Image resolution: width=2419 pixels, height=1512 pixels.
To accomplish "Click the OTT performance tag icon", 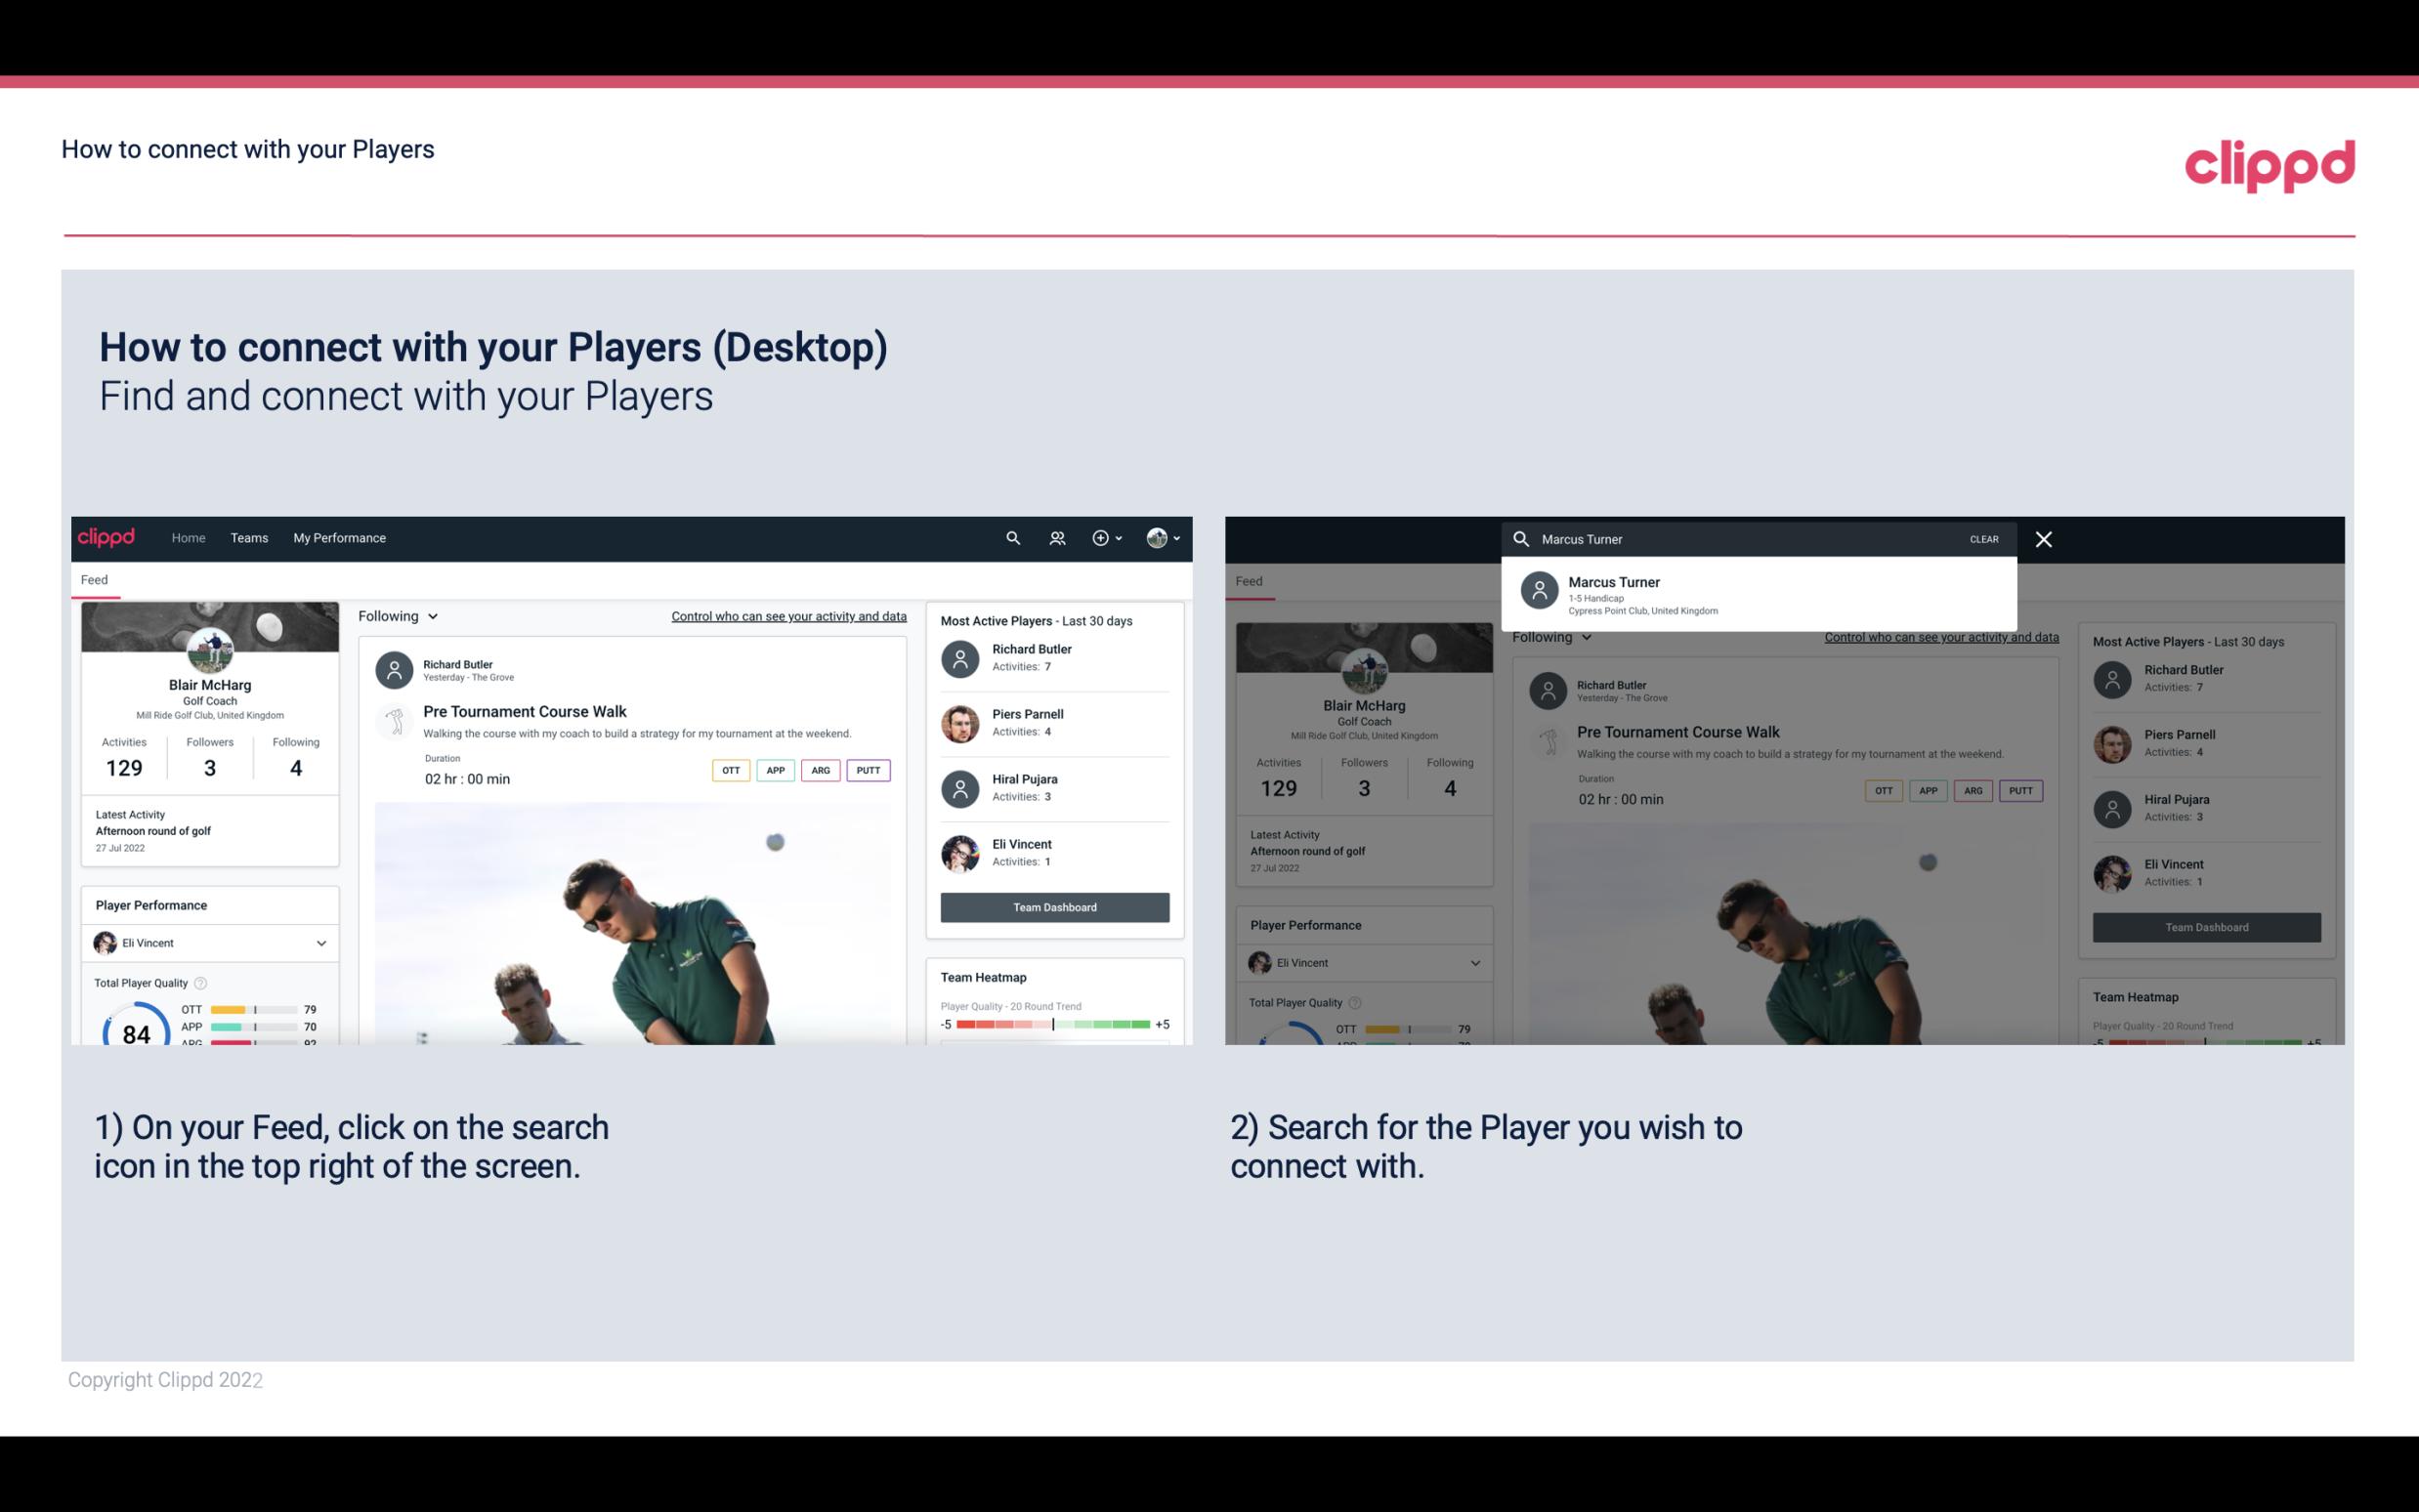I will tap(732, 770).
